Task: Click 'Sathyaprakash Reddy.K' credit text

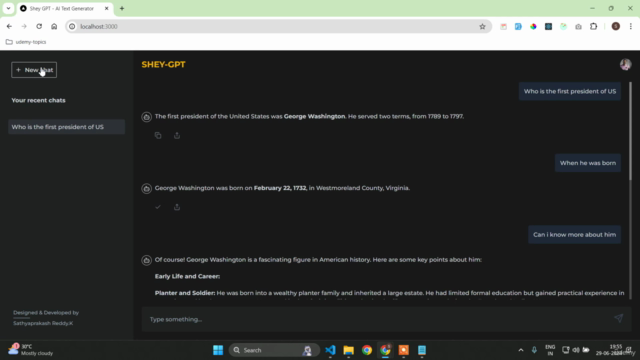Action: pos(43,323)
